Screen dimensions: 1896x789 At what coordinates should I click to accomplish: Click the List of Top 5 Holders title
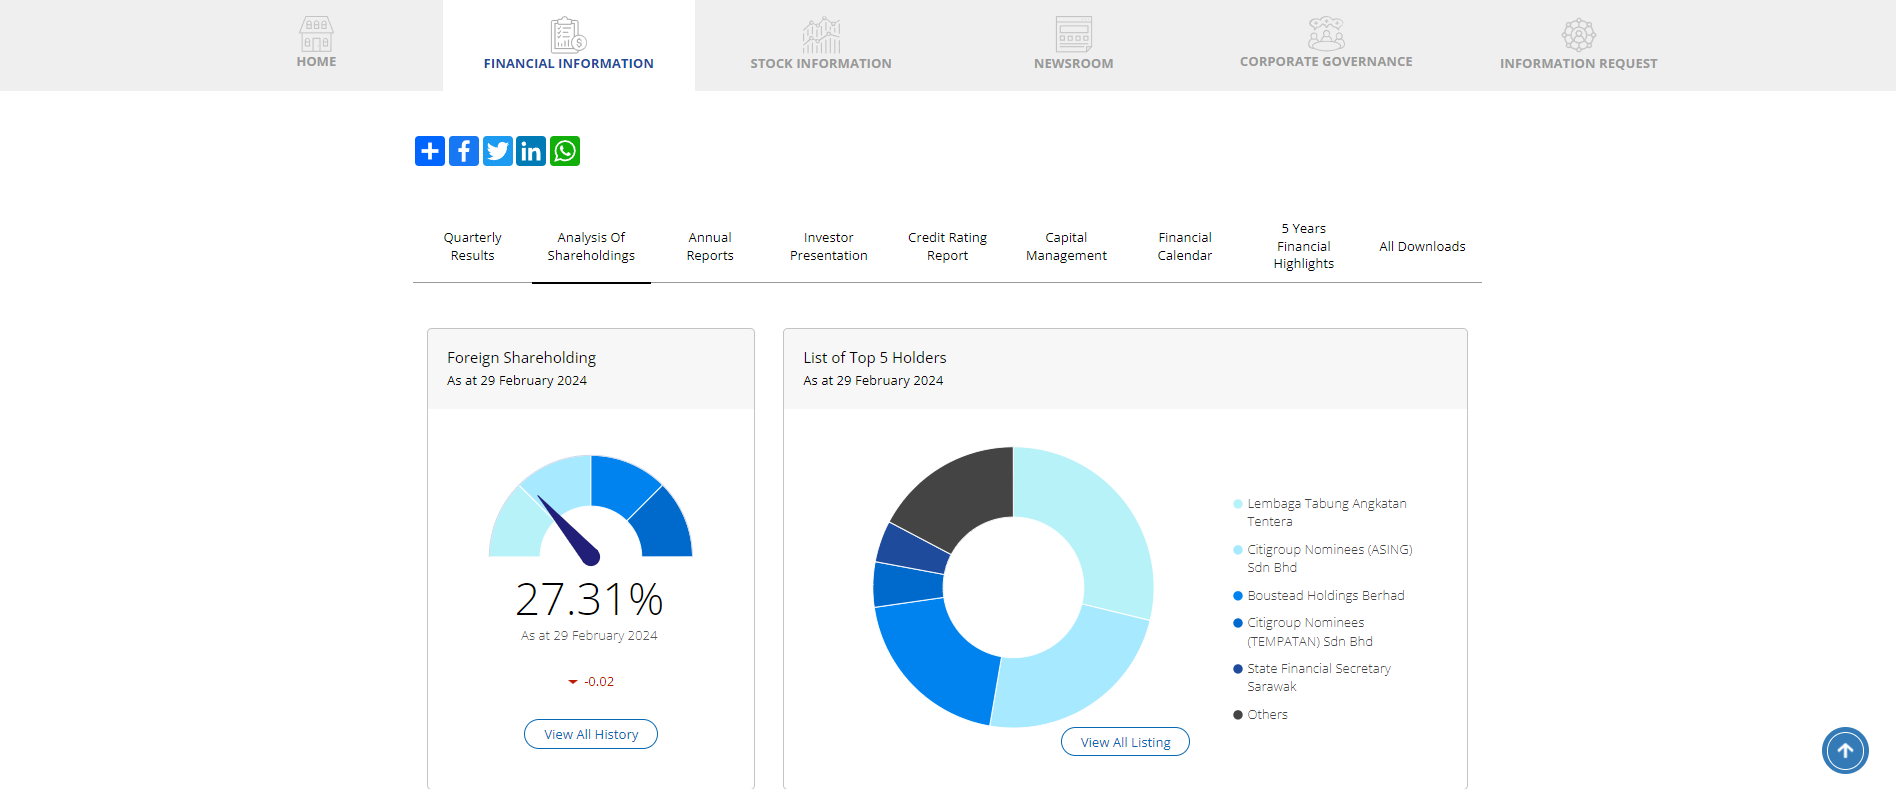[x=875, y=358]
